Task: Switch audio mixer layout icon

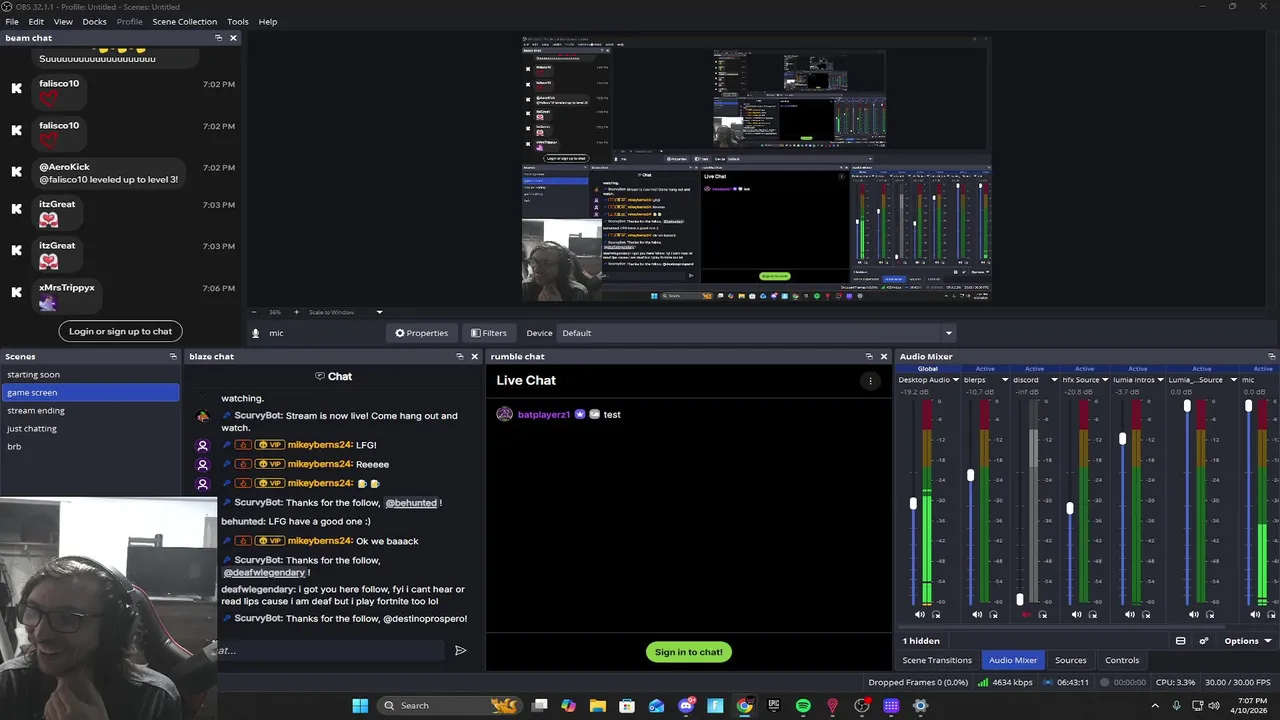Action: pyautogui.click(x=1180, y=641)
